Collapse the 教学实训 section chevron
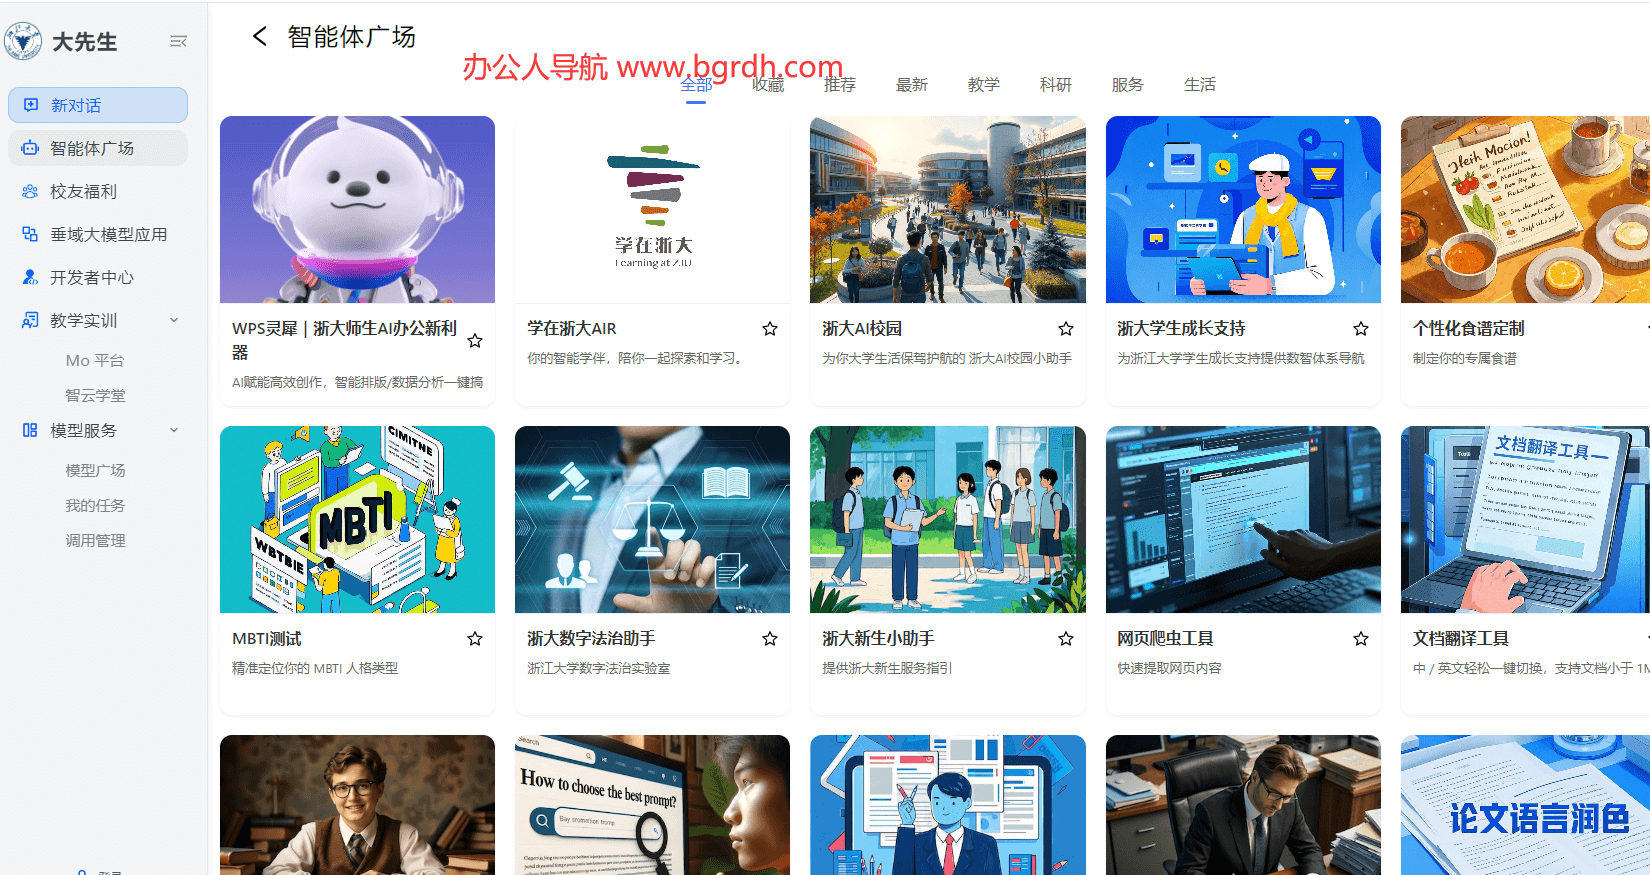The height and width of the screenshot is (875, 1650). point(174,320)
